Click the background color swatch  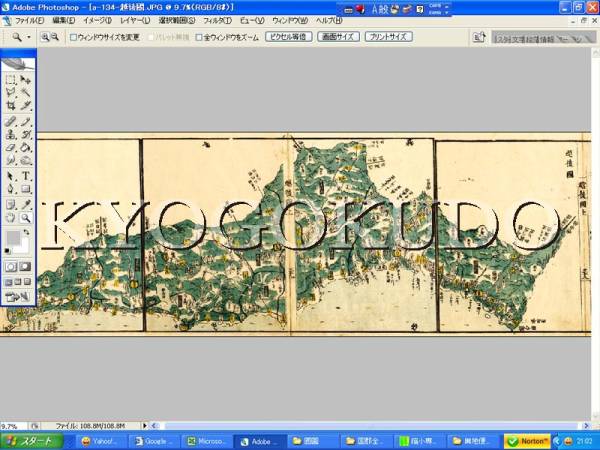24,247
